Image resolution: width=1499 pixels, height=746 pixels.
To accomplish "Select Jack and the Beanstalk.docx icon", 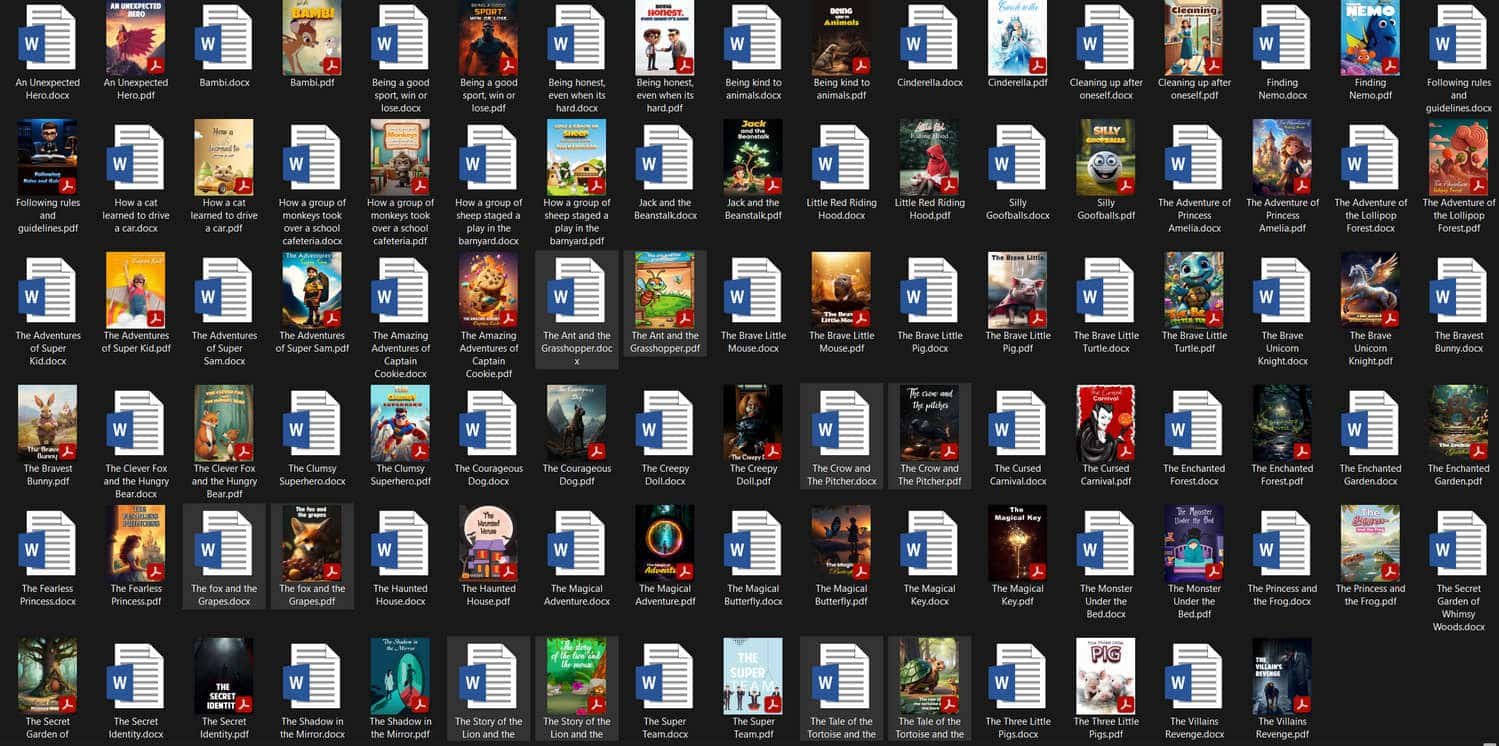I will tap(665, 158).
